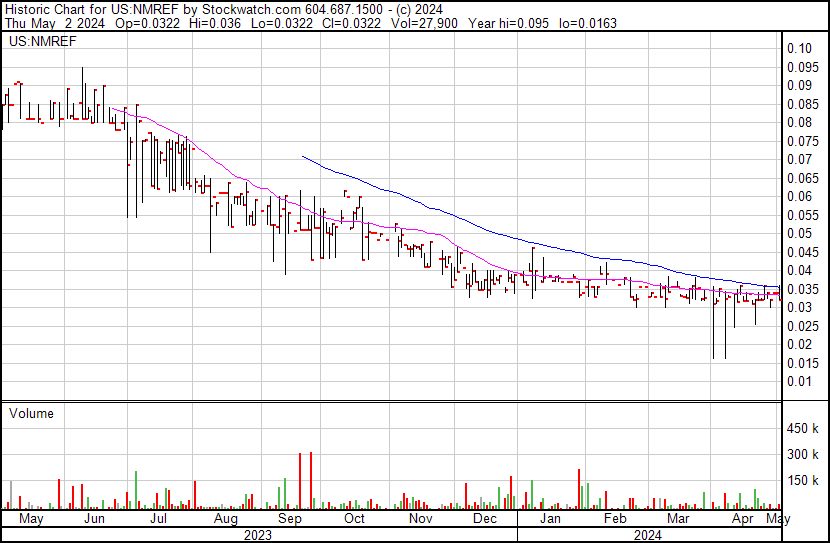Click the Dec month label
Viewport: 830px width, 543px height.
pos(485,519)
